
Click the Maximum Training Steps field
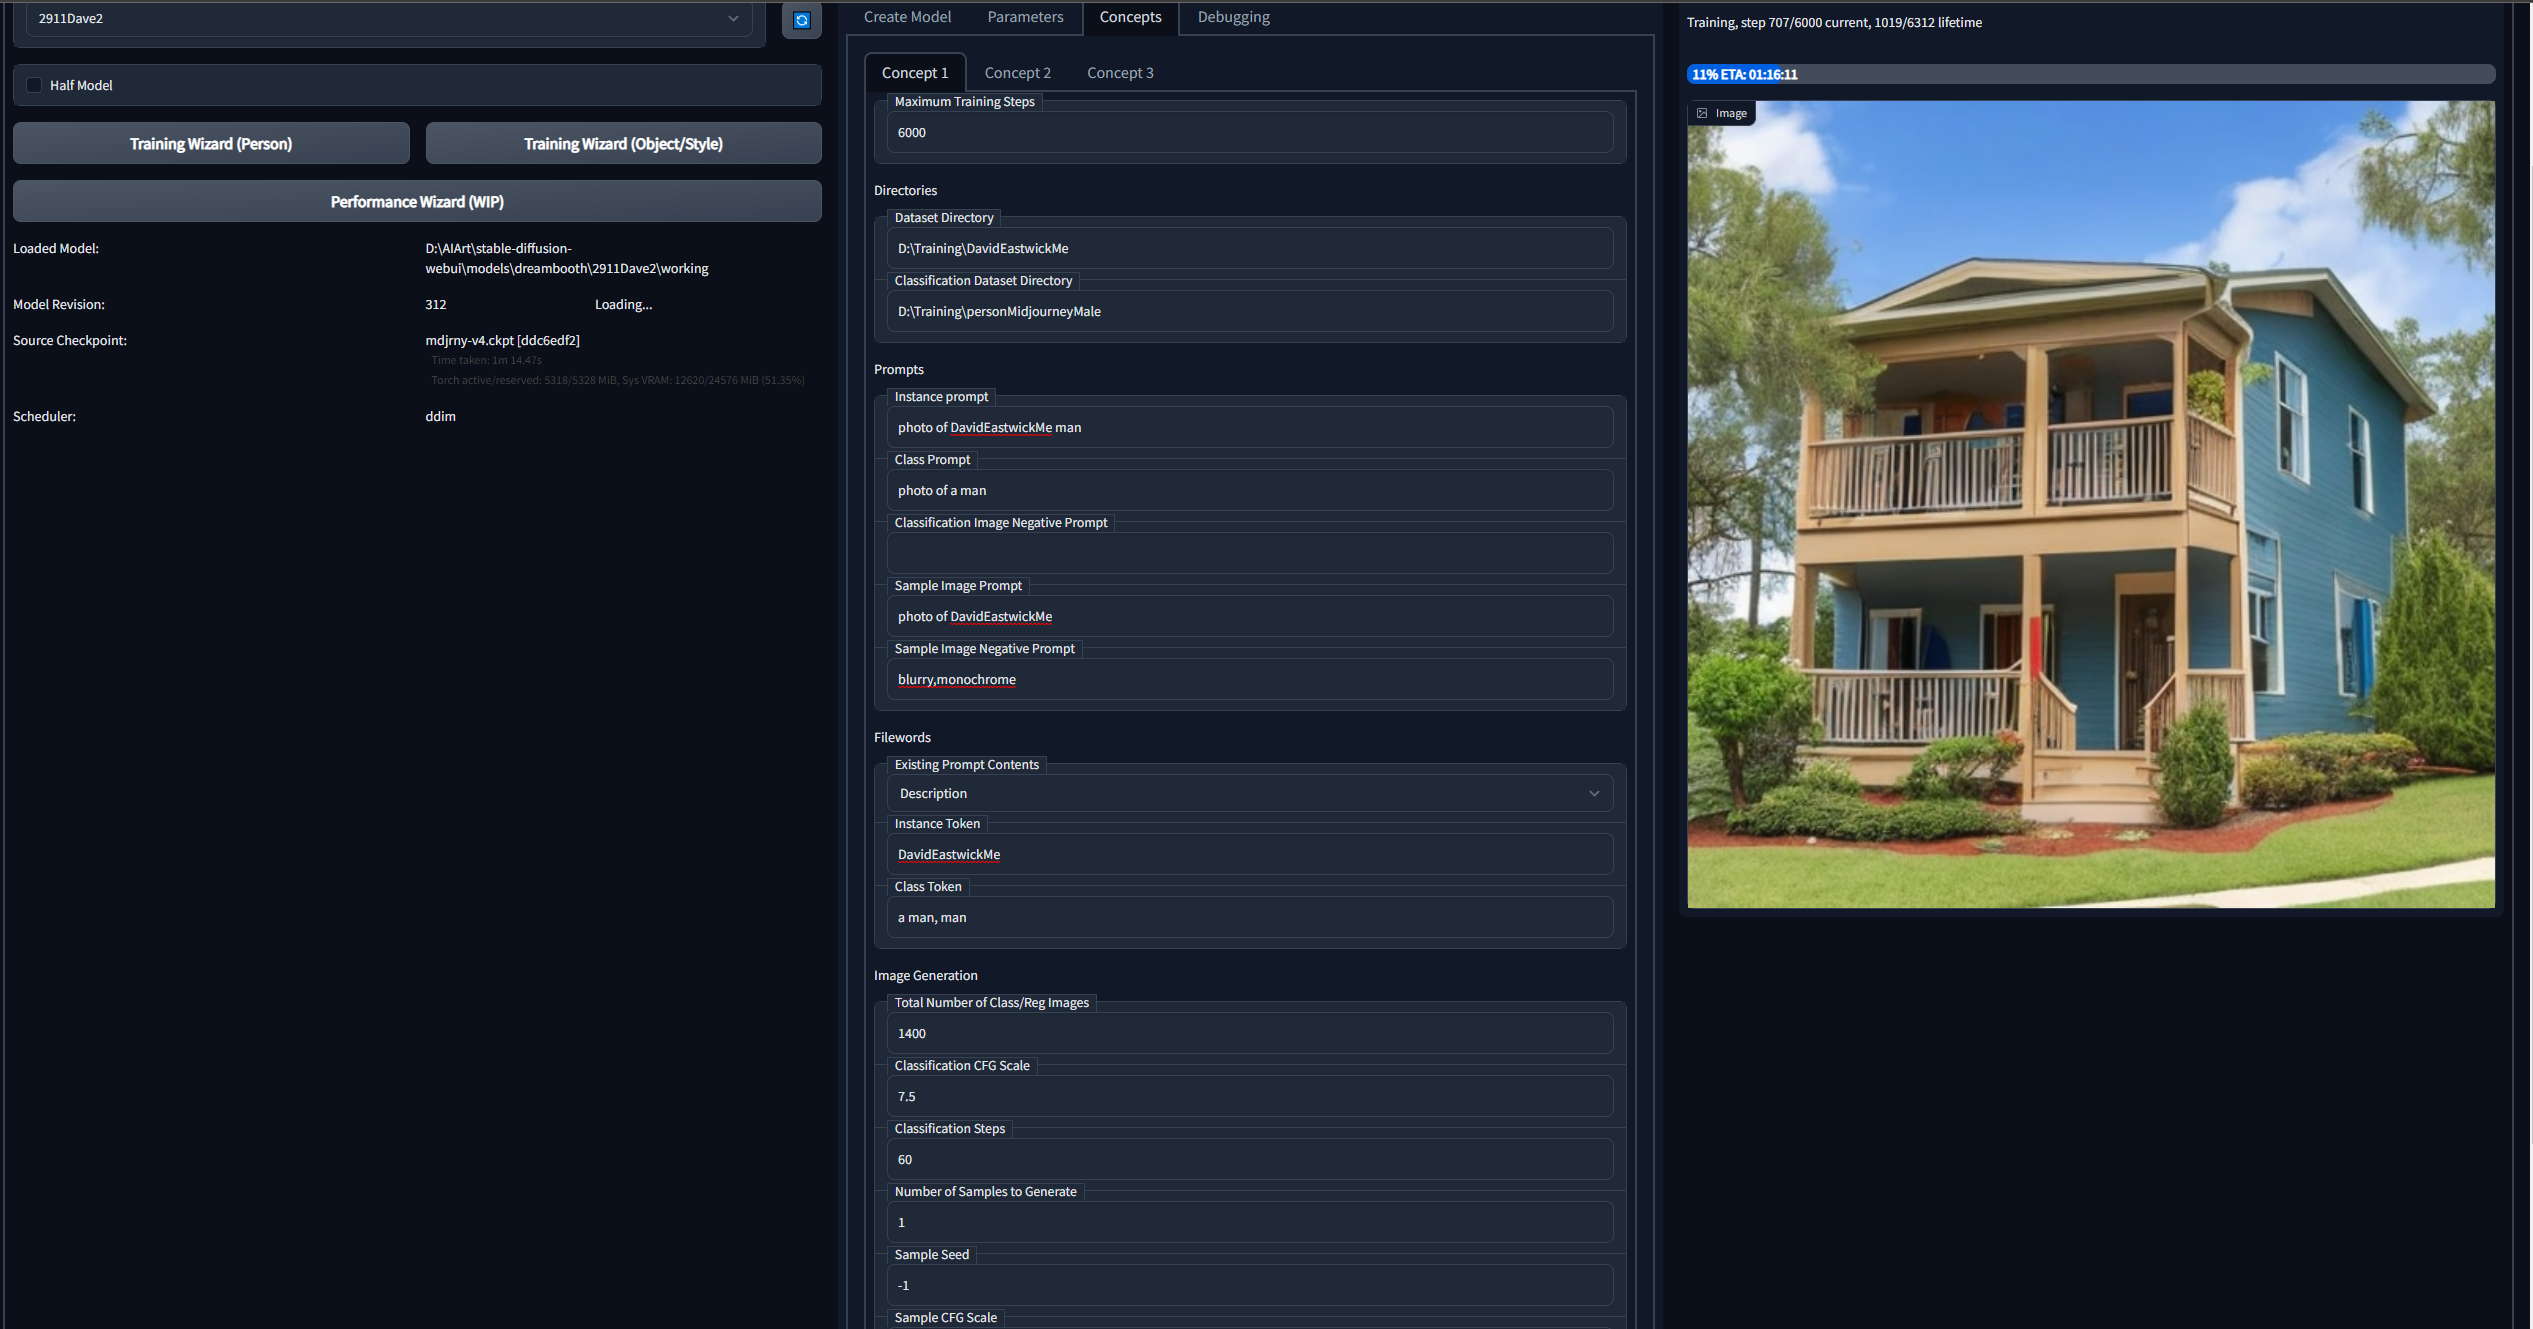1249,132
